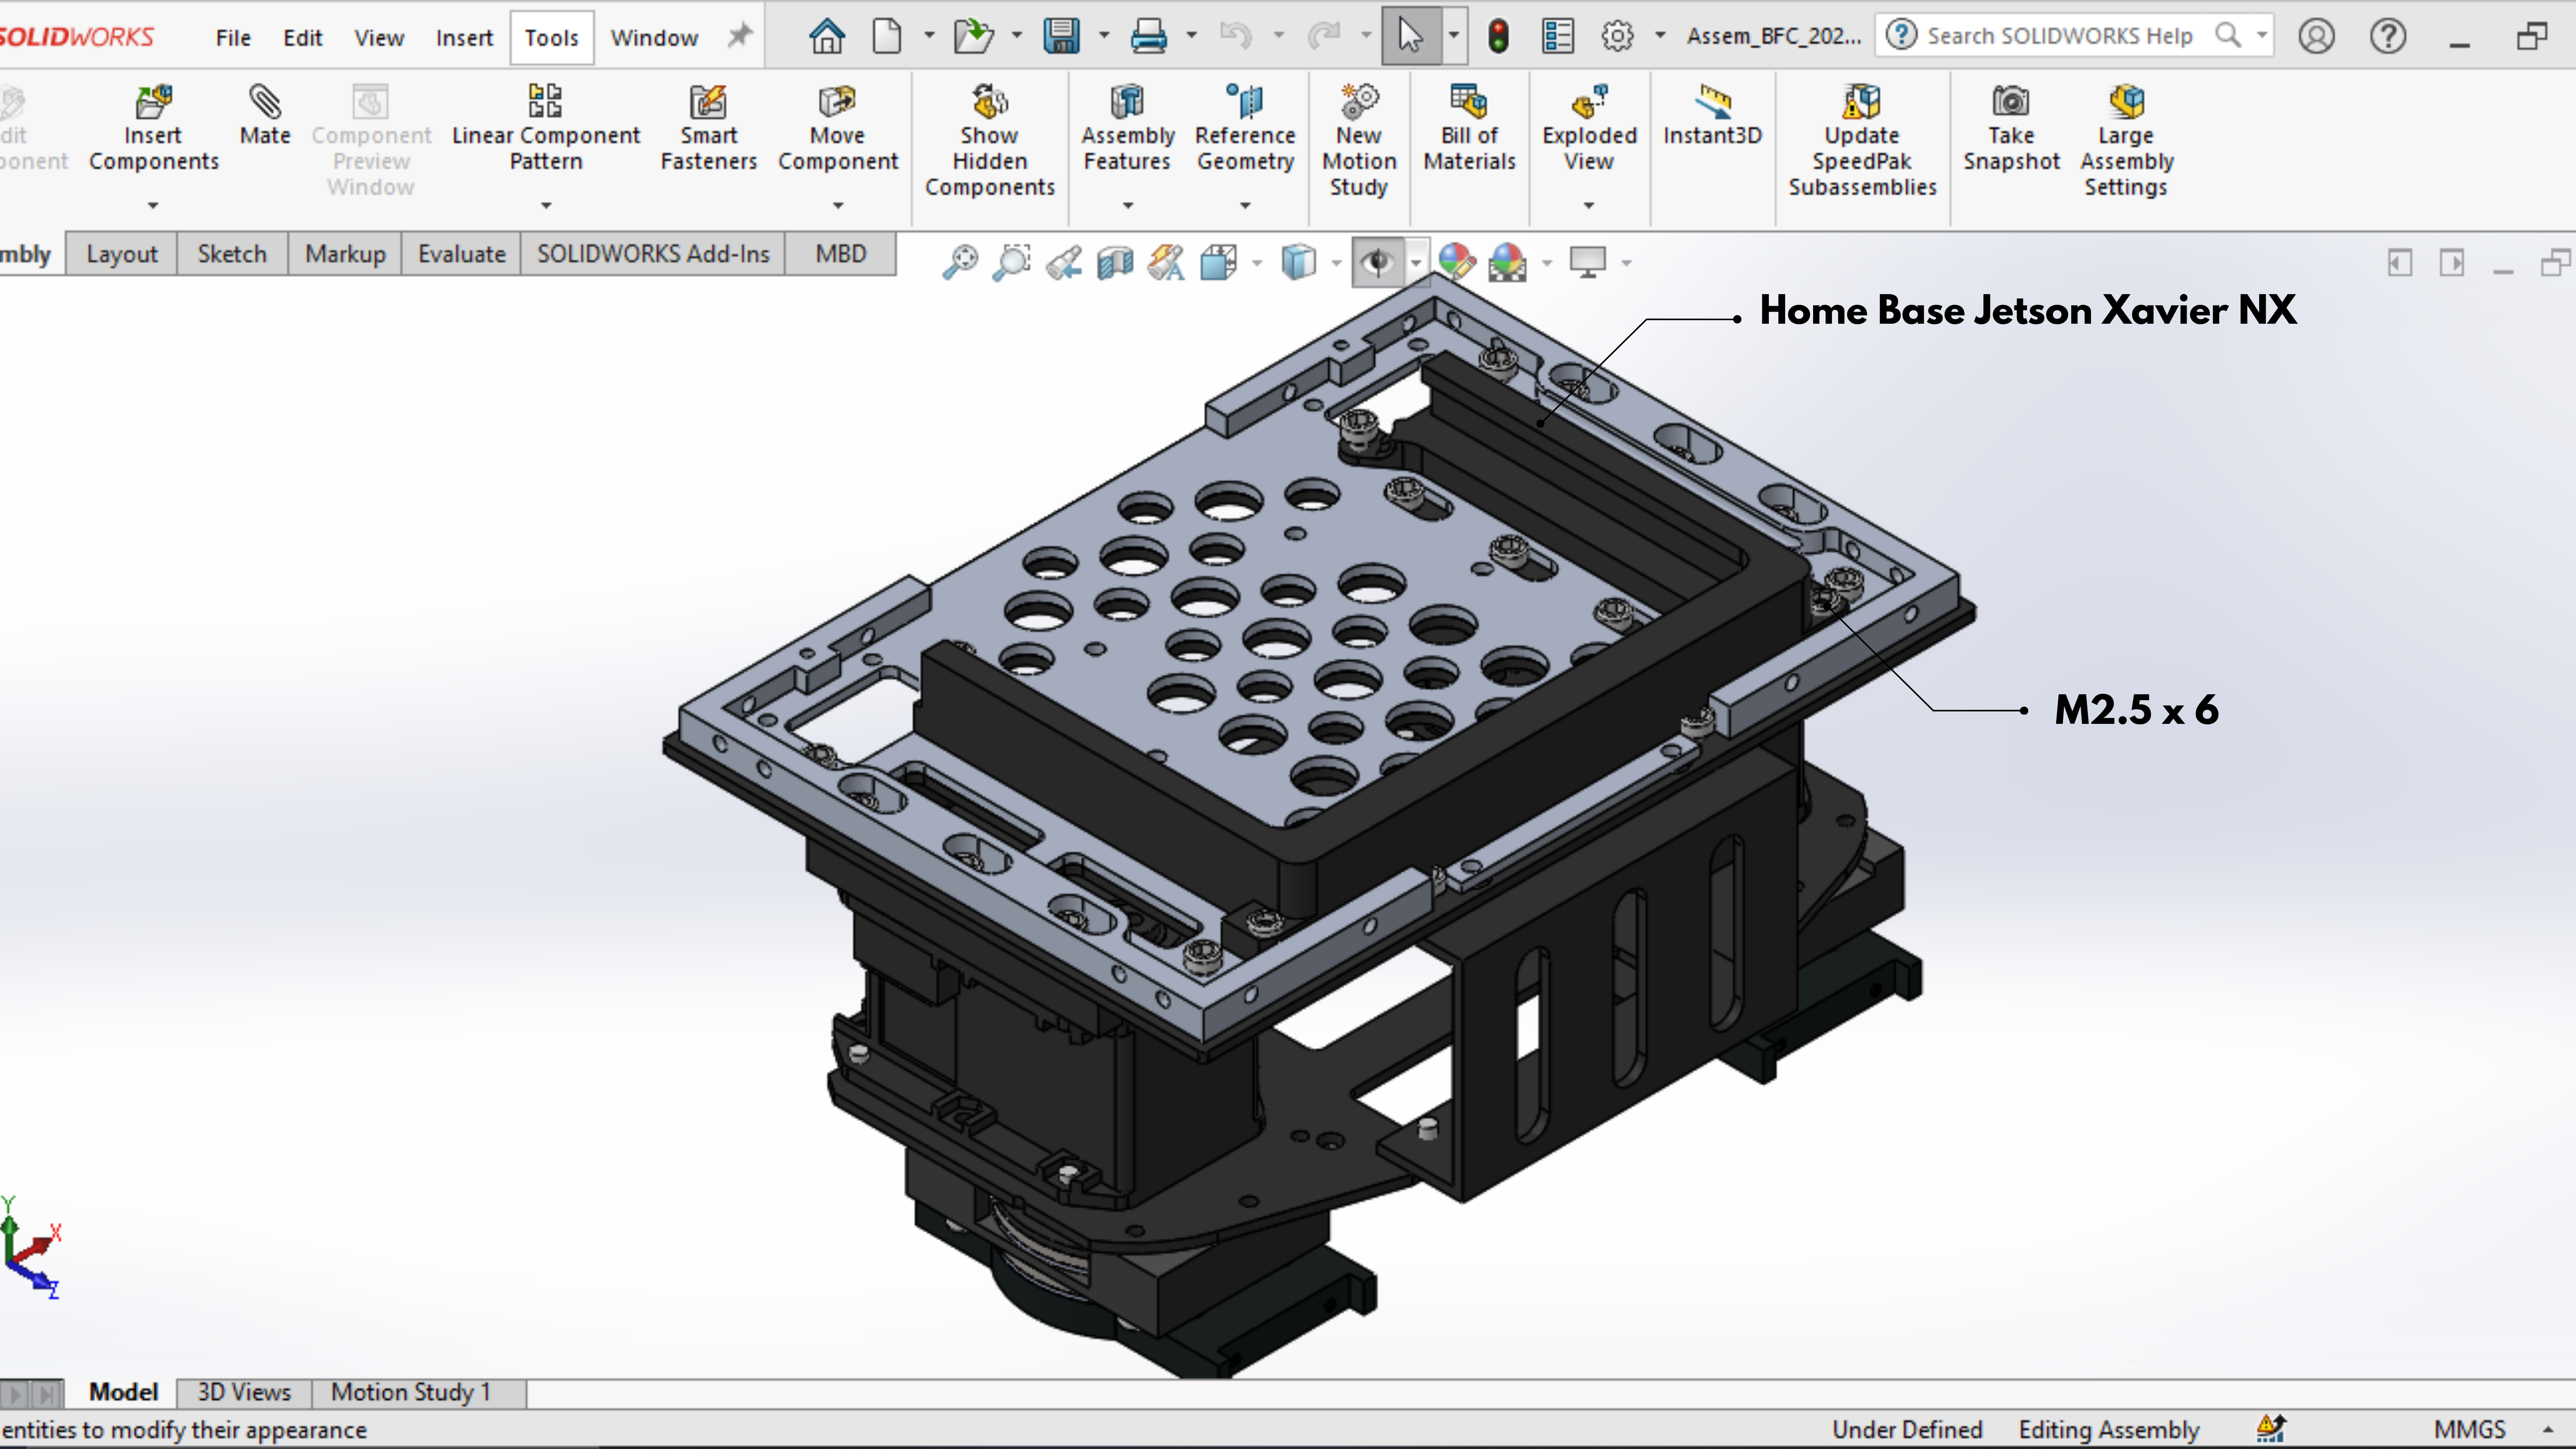
Task: Open the File menu
Action: click(x=233, y=38)
